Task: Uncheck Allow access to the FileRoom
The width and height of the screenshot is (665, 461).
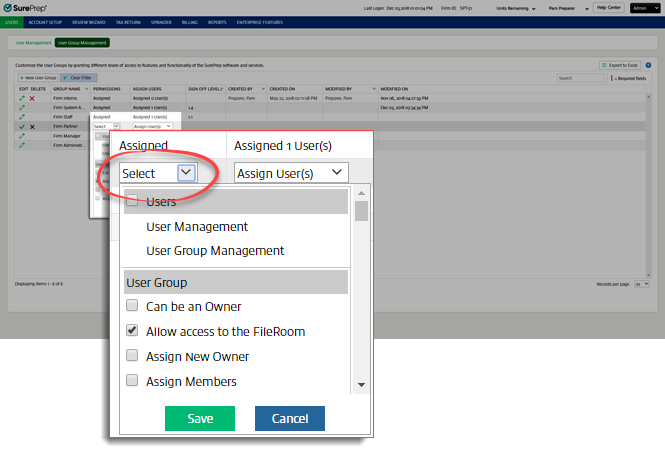Action: pos(132,331)
